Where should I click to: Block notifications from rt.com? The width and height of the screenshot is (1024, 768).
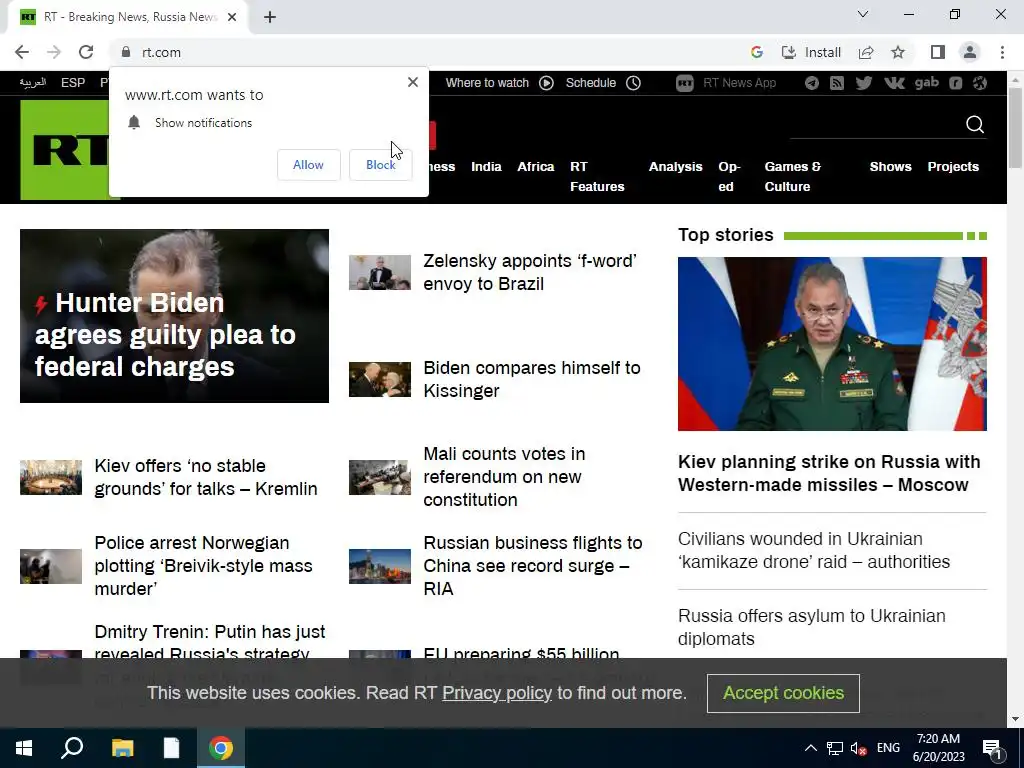380,165
